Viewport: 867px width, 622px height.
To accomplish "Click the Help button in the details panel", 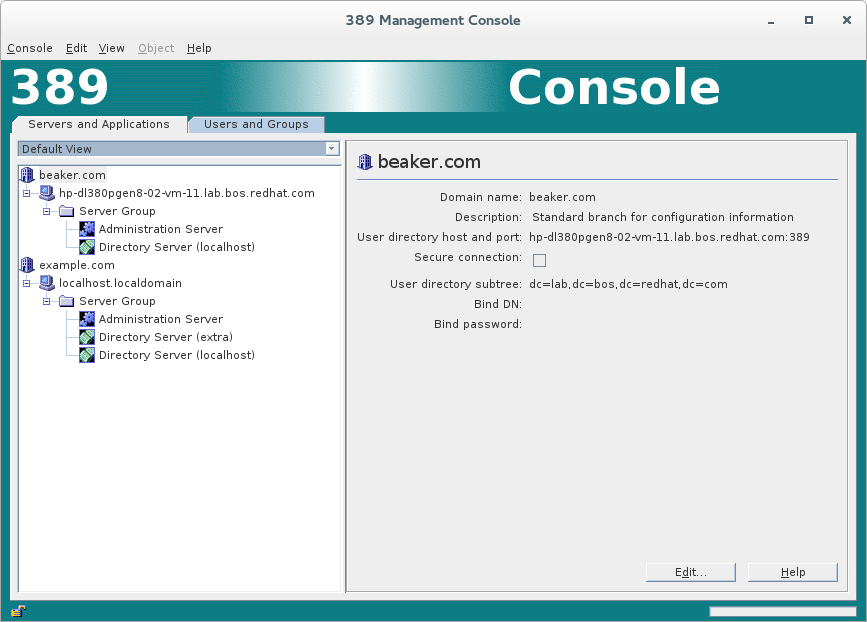I will (793, 572).
